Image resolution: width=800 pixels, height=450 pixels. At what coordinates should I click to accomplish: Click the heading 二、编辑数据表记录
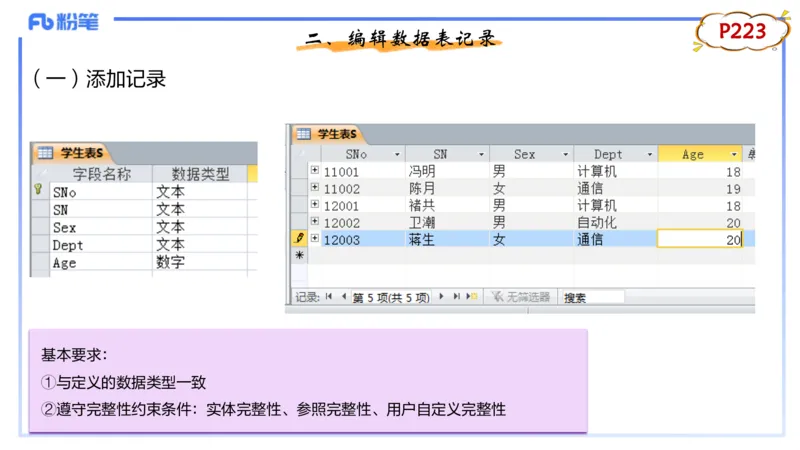point(400,39)
